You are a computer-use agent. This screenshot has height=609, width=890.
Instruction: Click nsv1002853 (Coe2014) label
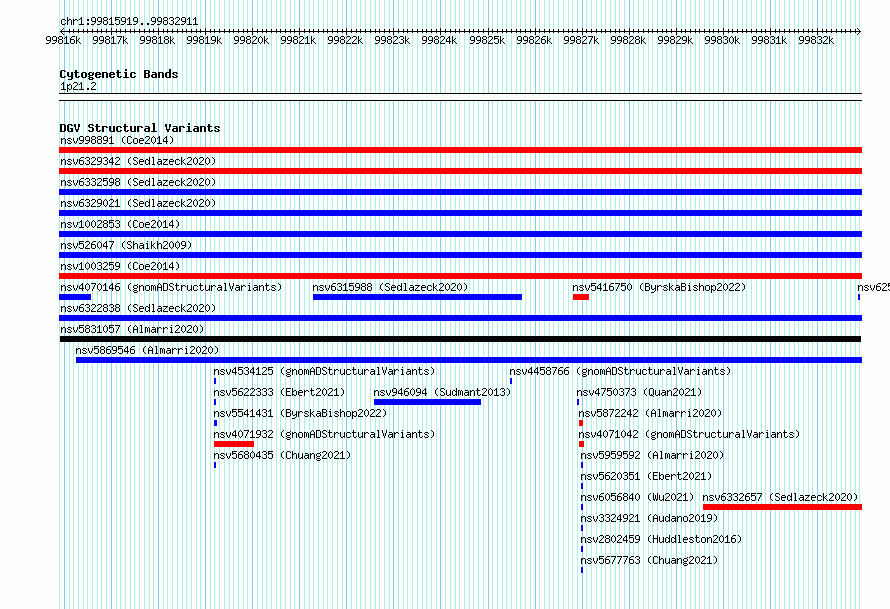[x=120, y=224]
